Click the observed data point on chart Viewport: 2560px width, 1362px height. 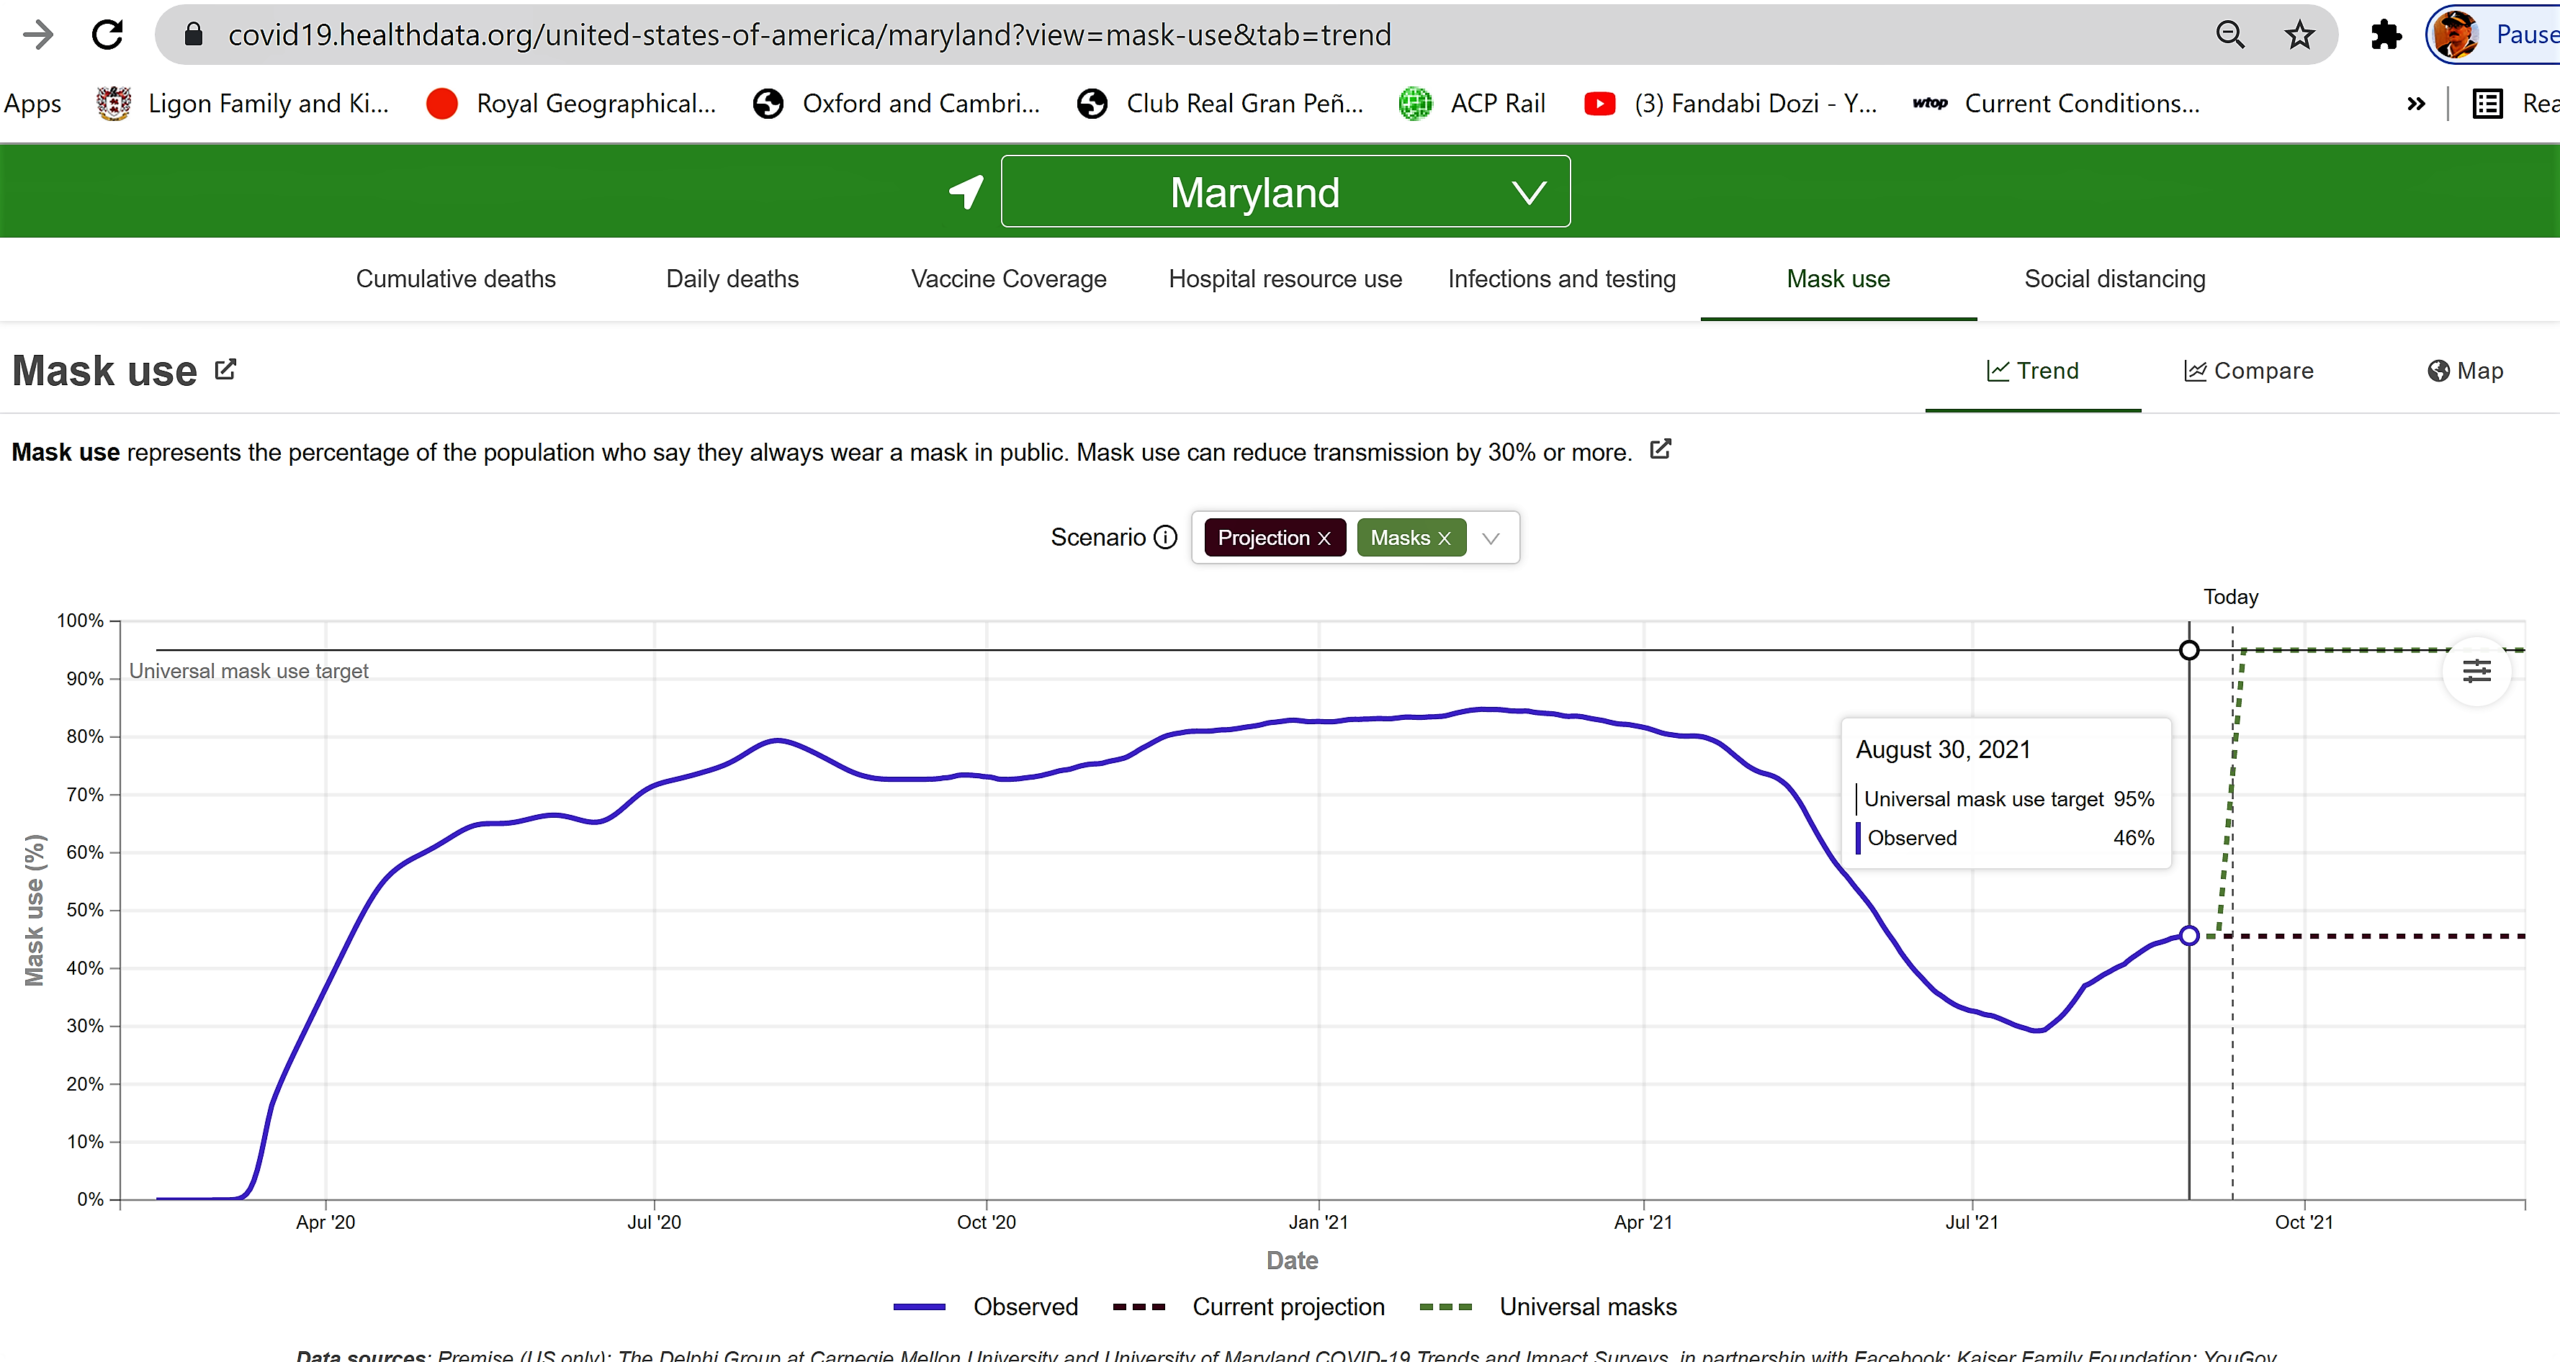coord(2189,936)
